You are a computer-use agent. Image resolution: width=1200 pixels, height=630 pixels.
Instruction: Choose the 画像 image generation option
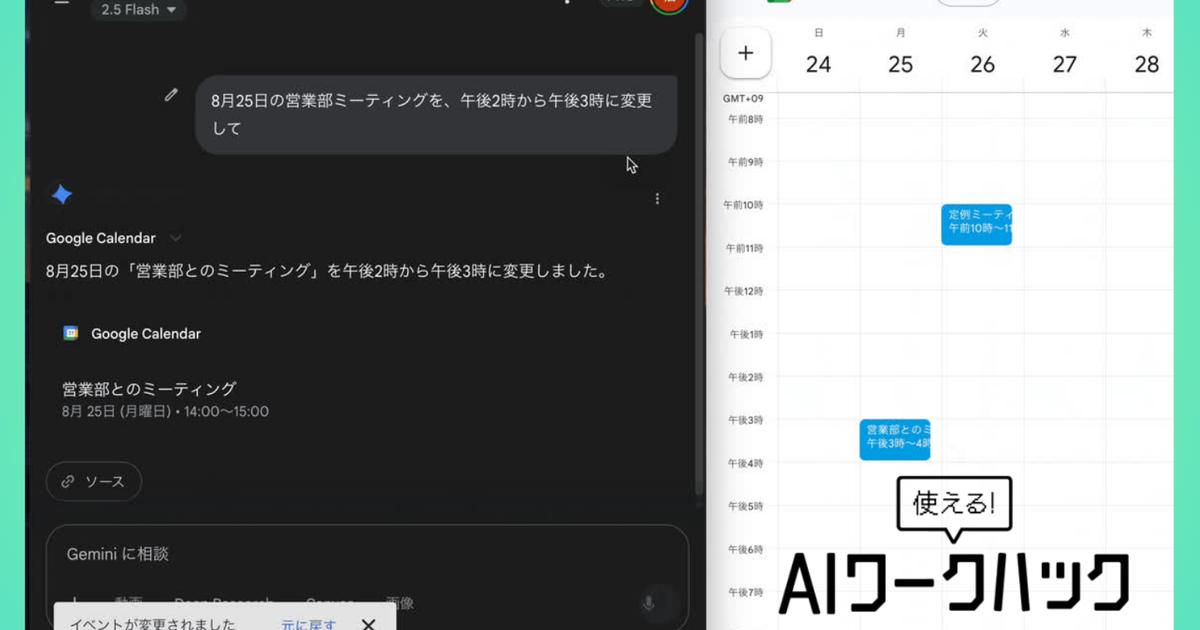tap(401, 603)
